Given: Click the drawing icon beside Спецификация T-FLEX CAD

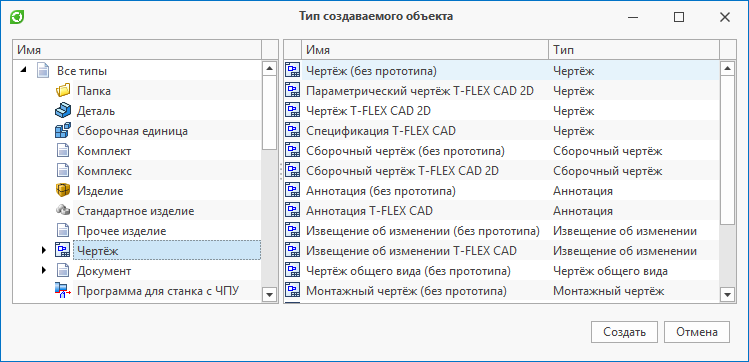Looking at the screenshot, I should [x=292, y=130].
